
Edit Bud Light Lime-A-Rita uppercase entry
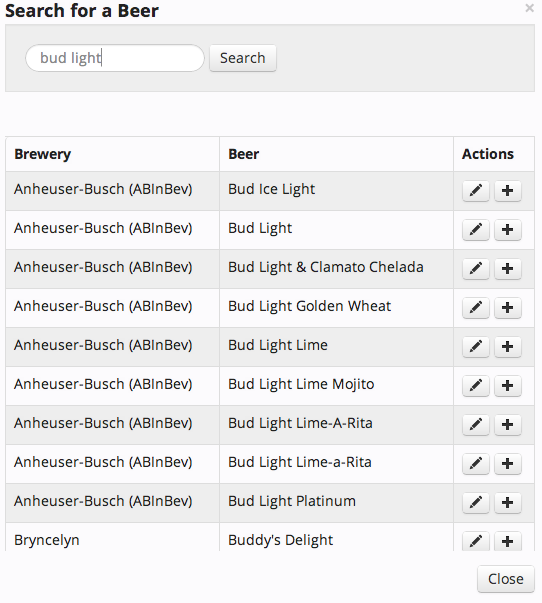coord(476,425)
